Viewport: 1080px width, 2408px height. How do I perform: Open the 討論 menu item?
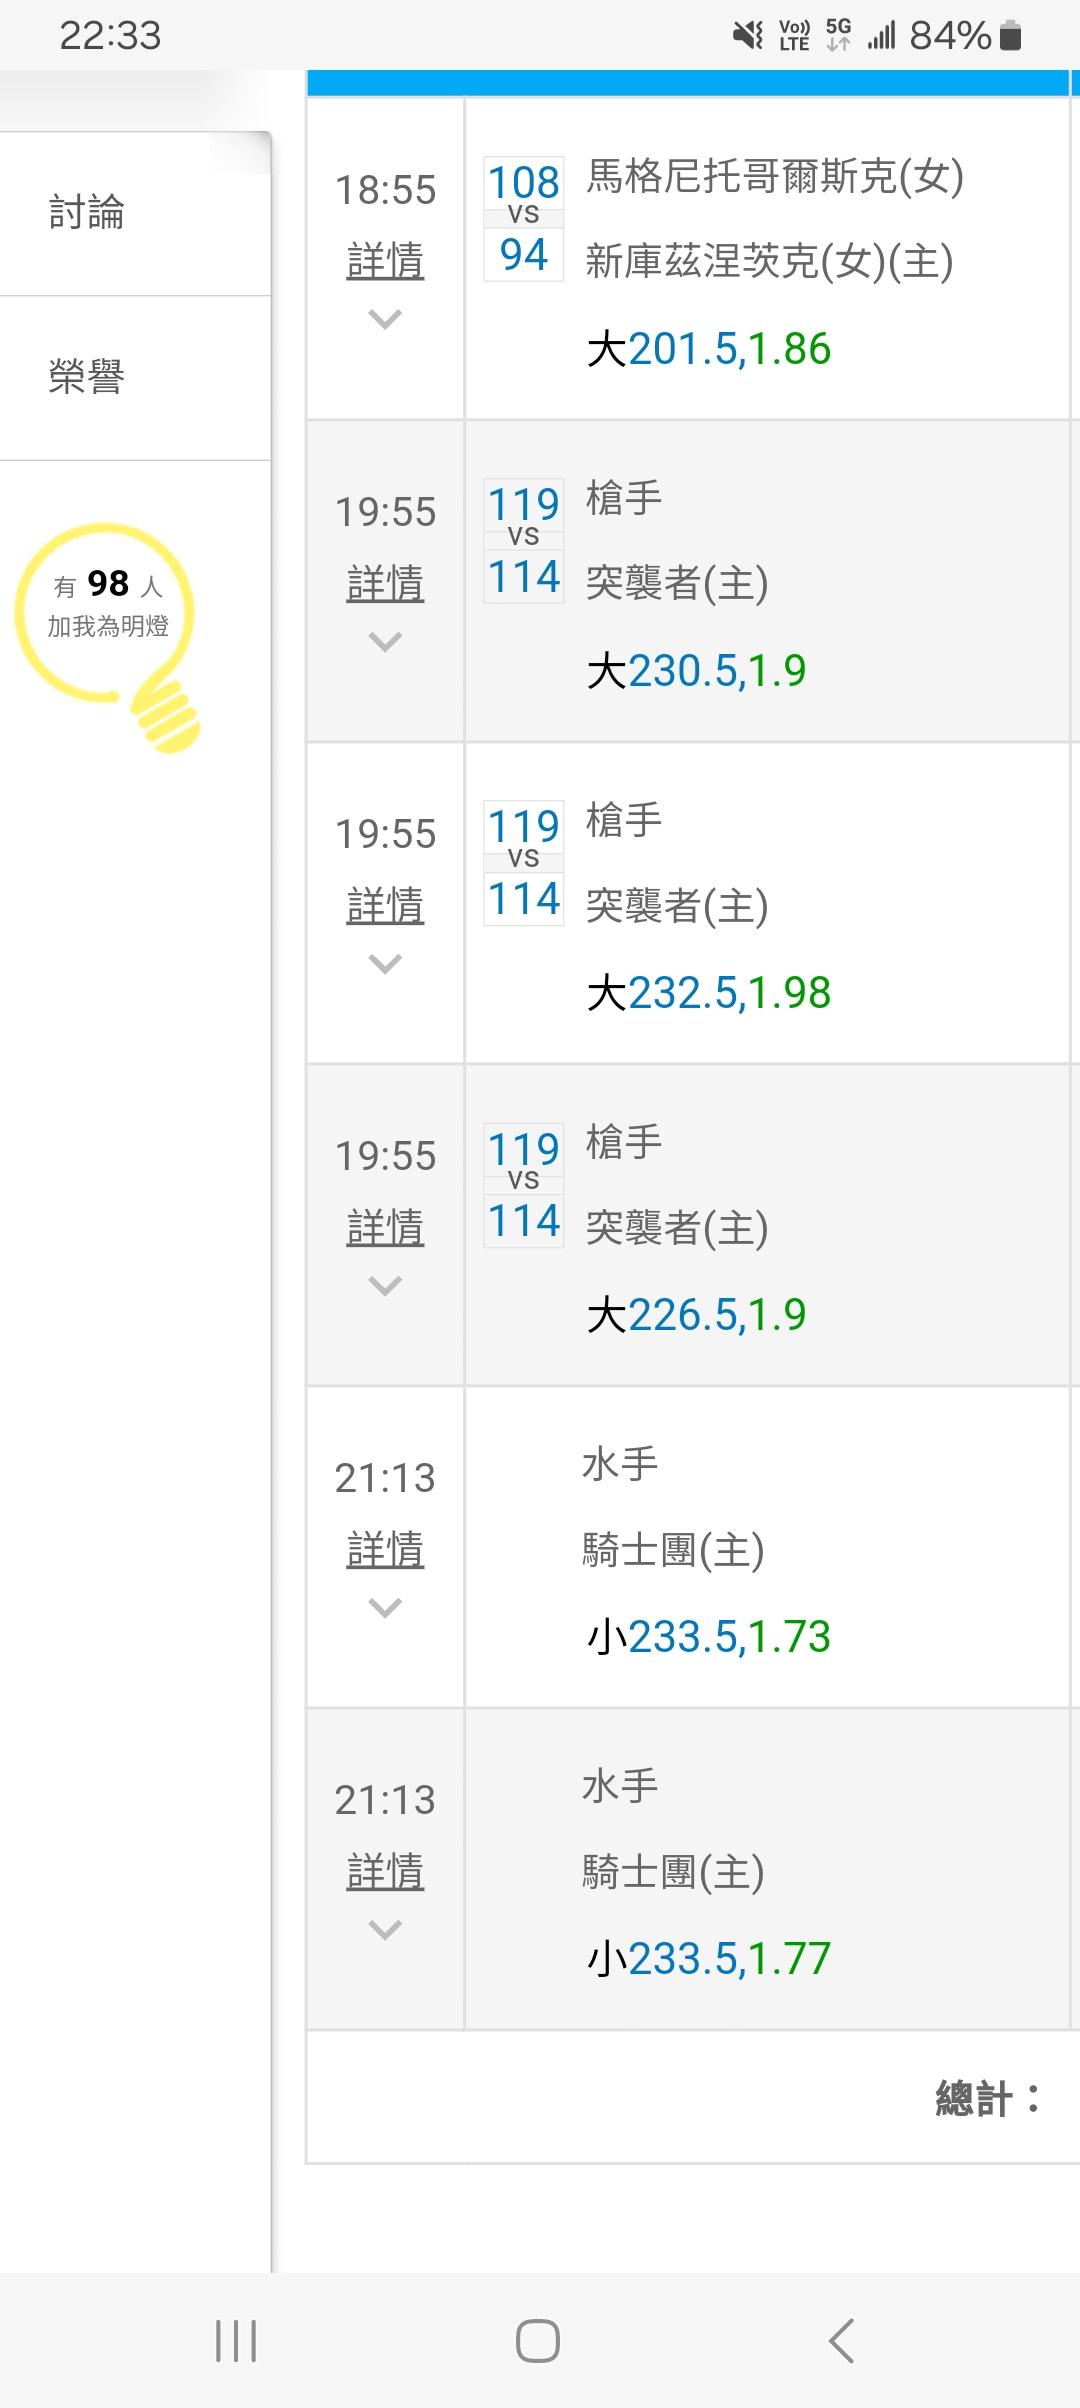click(x=87, y=213)
